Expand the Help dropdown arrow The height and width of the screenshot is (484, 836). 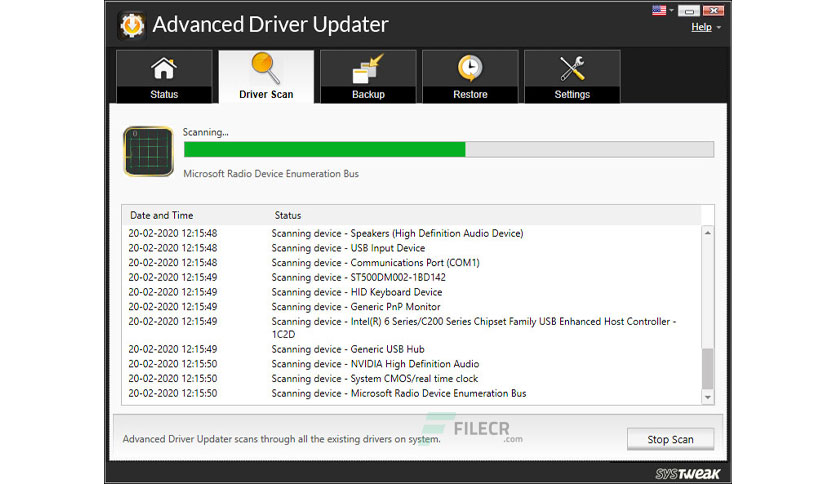[719, 27]
